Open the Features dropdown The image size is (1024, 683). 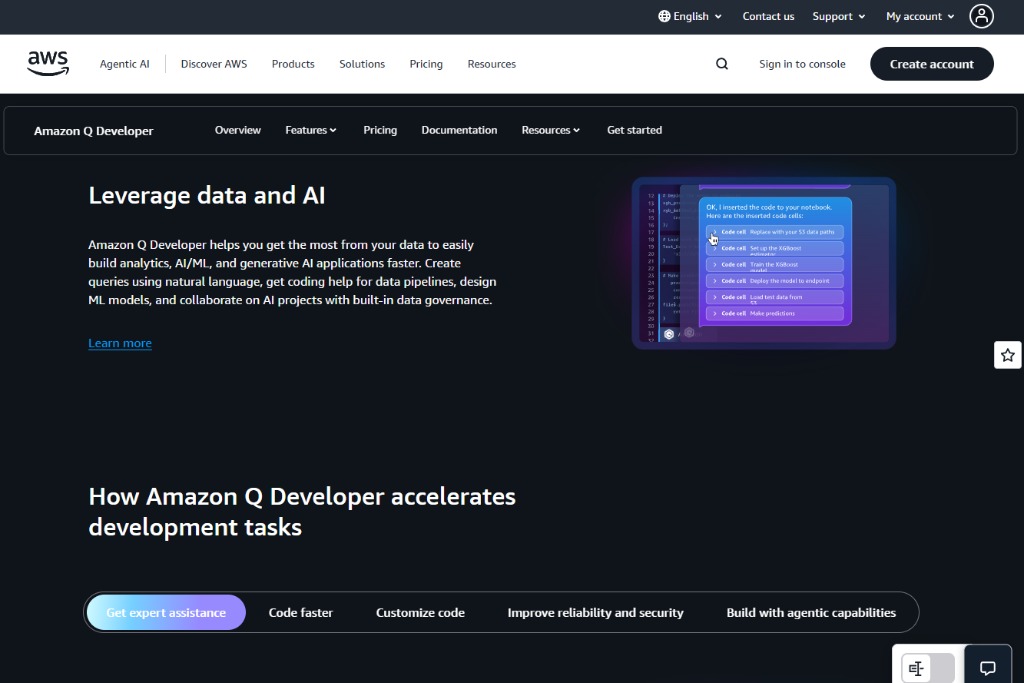pyautogui.click(x=310, y=130)
